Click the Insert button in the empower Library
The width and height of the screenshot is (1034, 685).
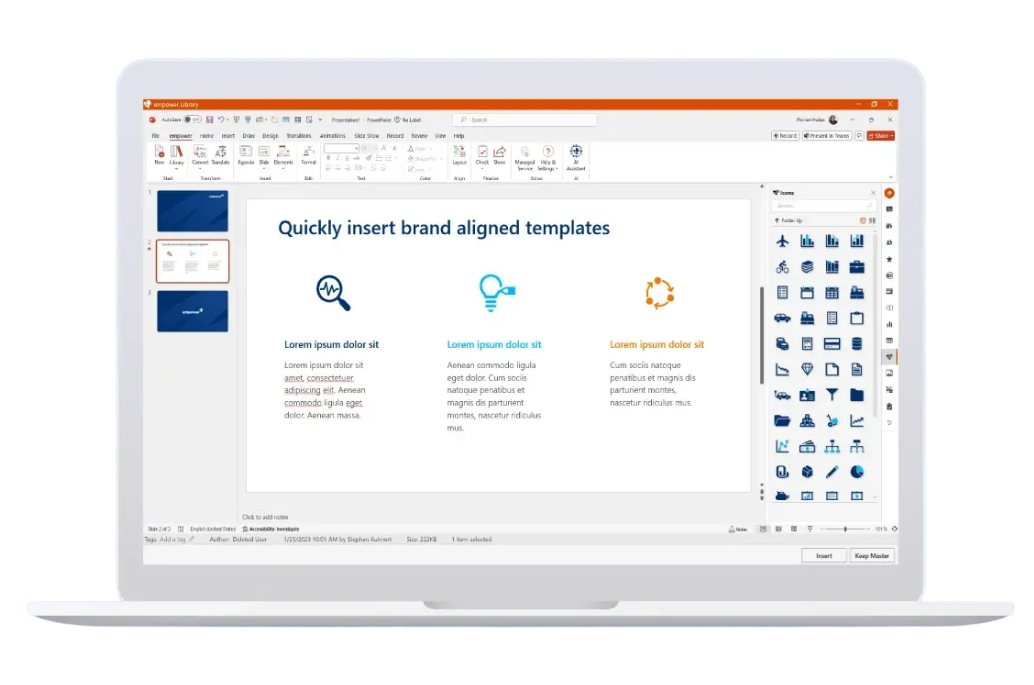(824, 556)
